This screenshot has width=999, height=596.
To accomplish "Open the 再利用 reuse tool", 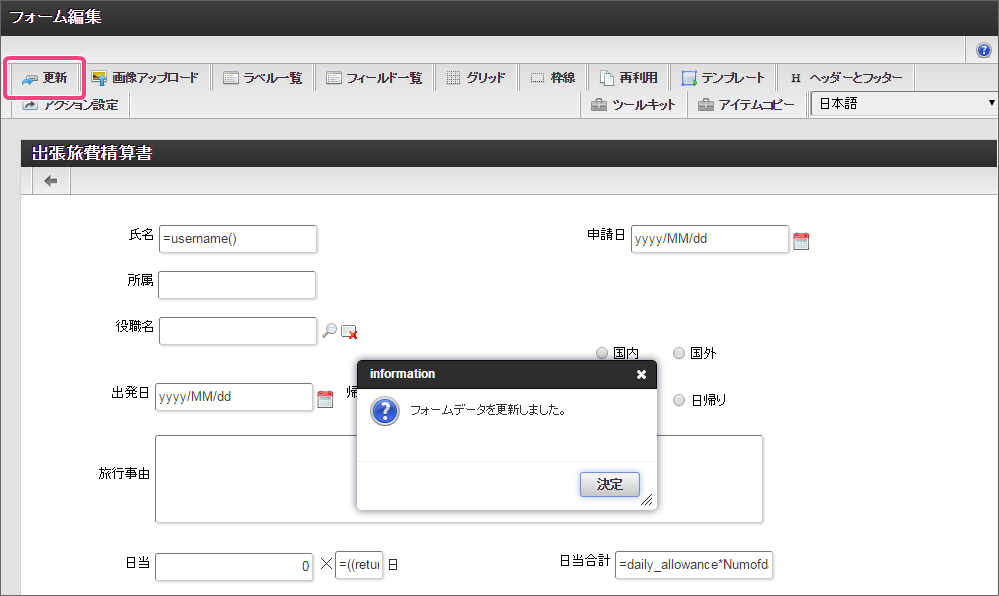I will (628, 78).
